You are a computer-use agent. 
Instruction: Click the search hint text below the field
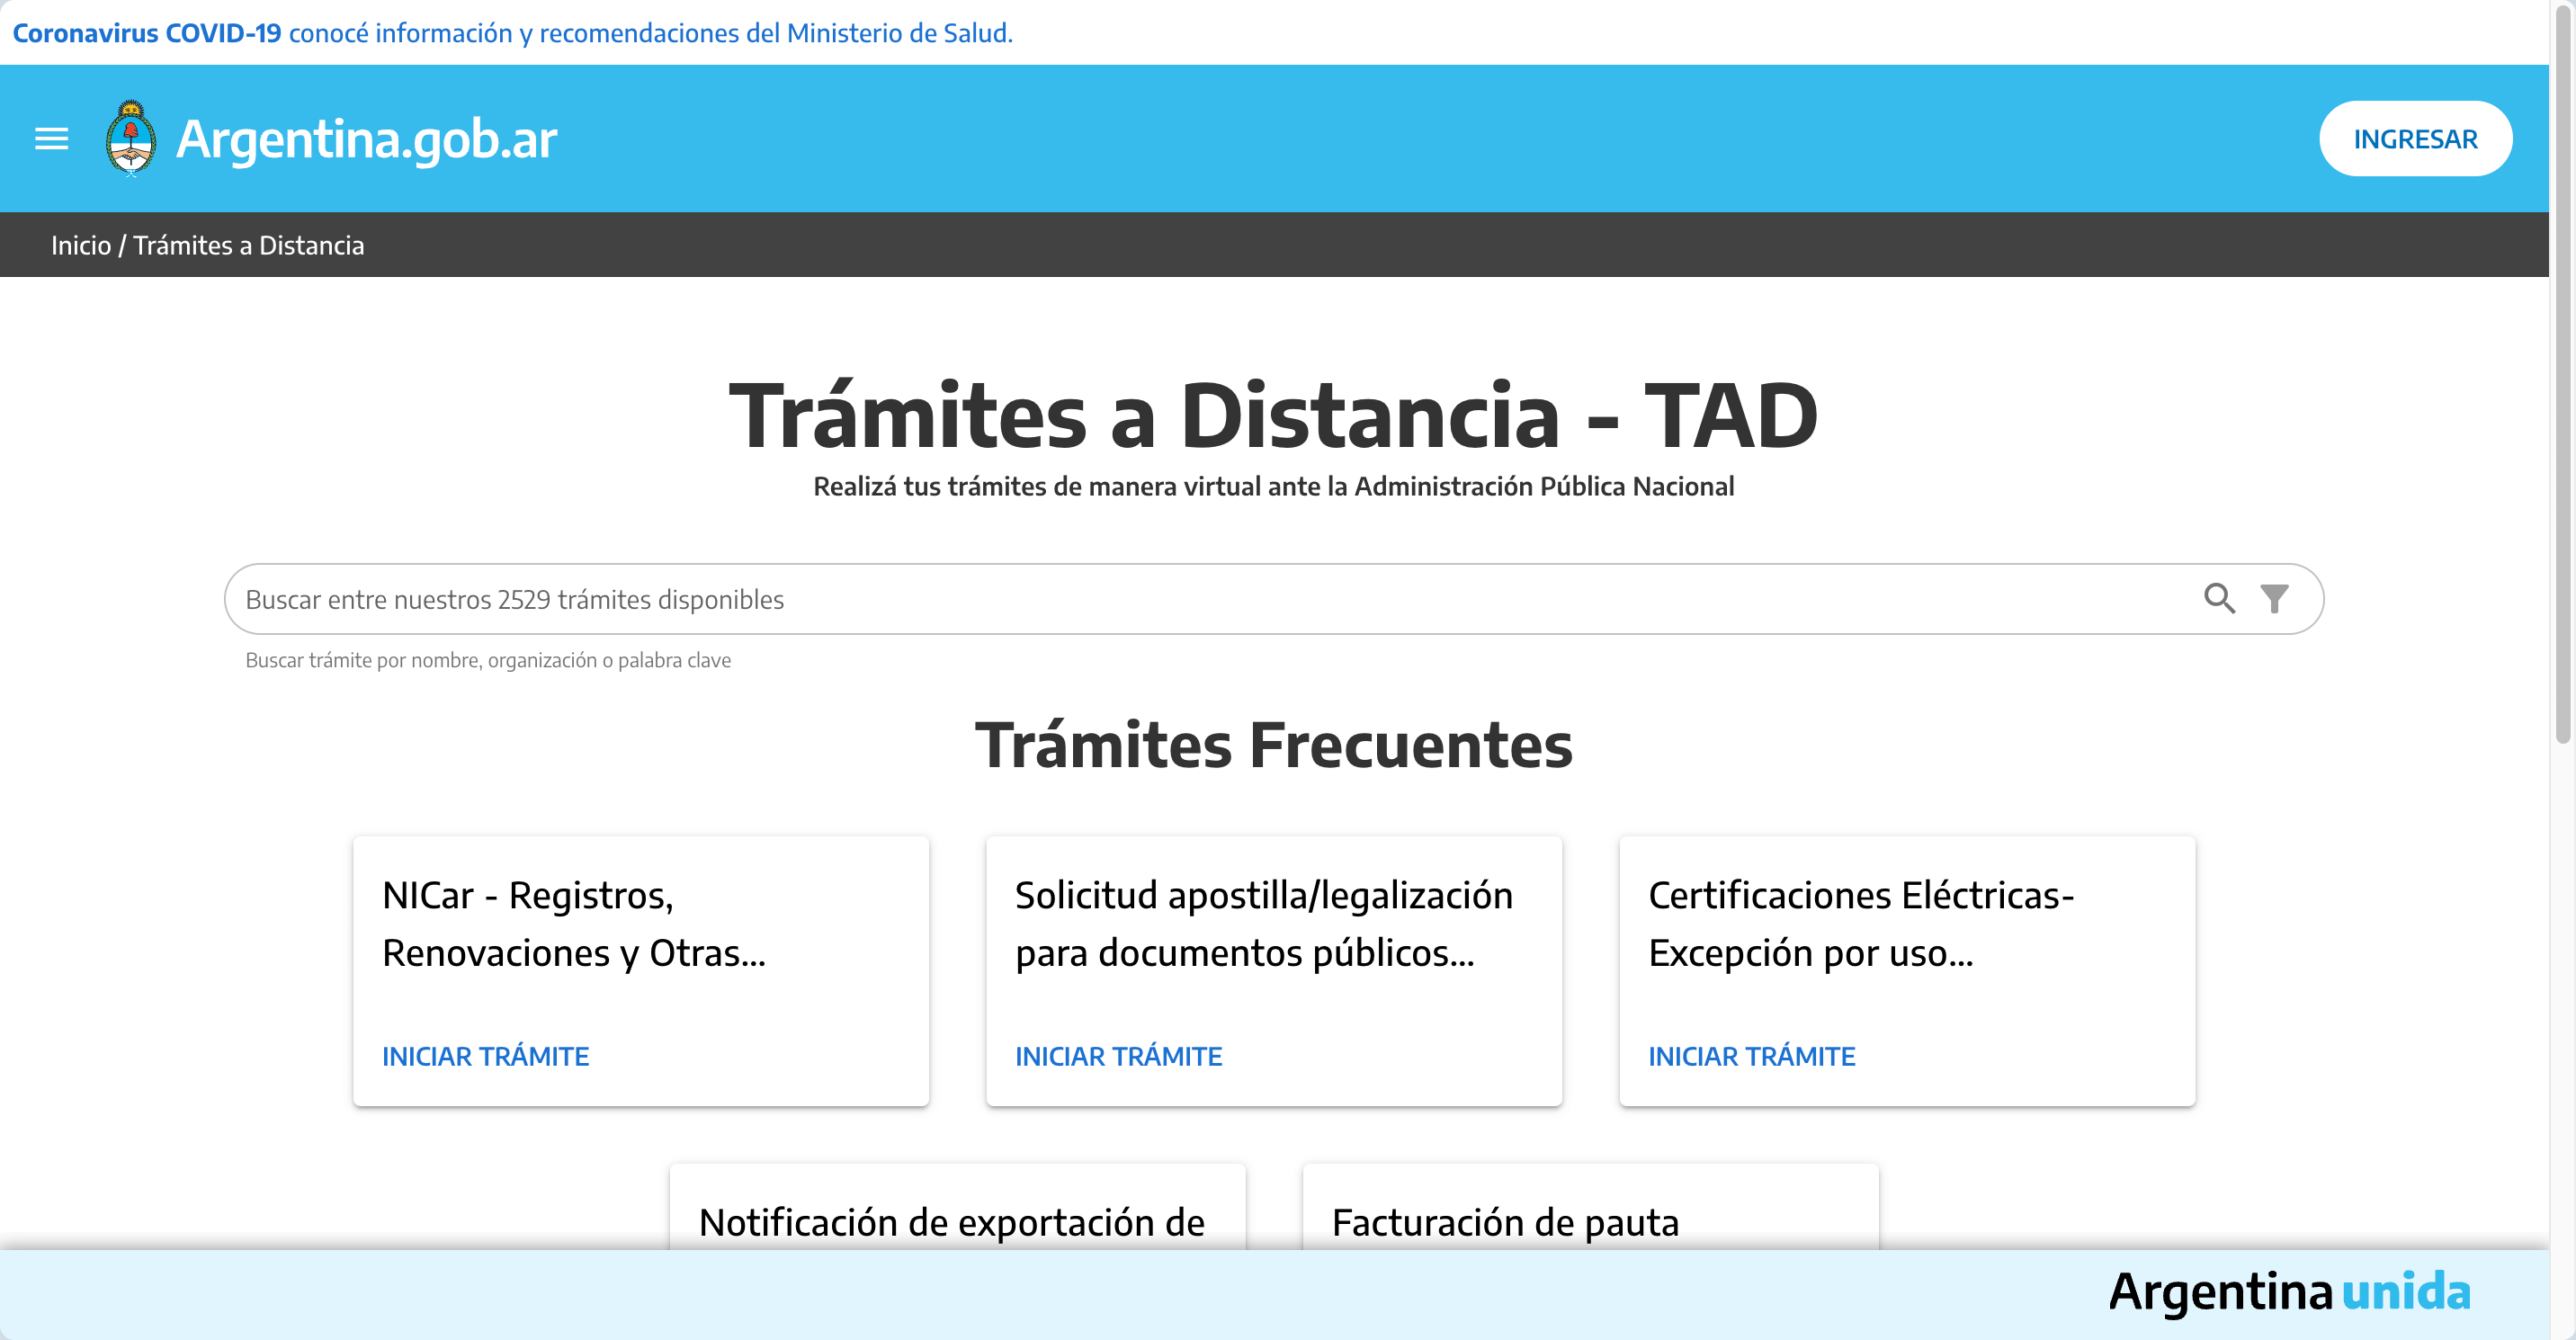(488, 660)
